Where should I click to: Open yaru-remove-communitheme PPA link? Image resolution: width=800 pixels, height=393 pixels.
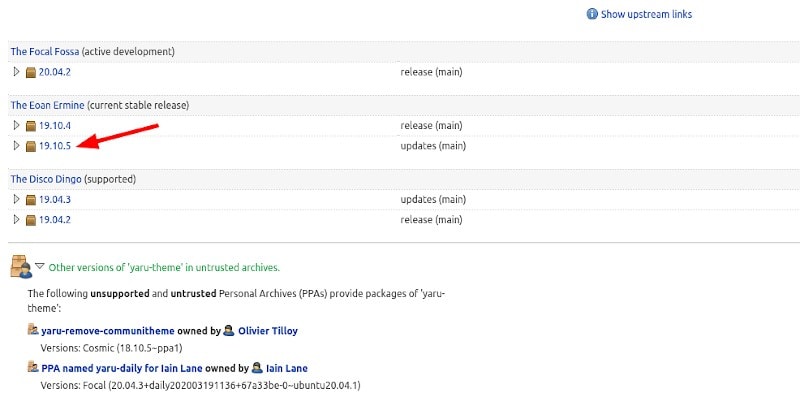(108, 331)
